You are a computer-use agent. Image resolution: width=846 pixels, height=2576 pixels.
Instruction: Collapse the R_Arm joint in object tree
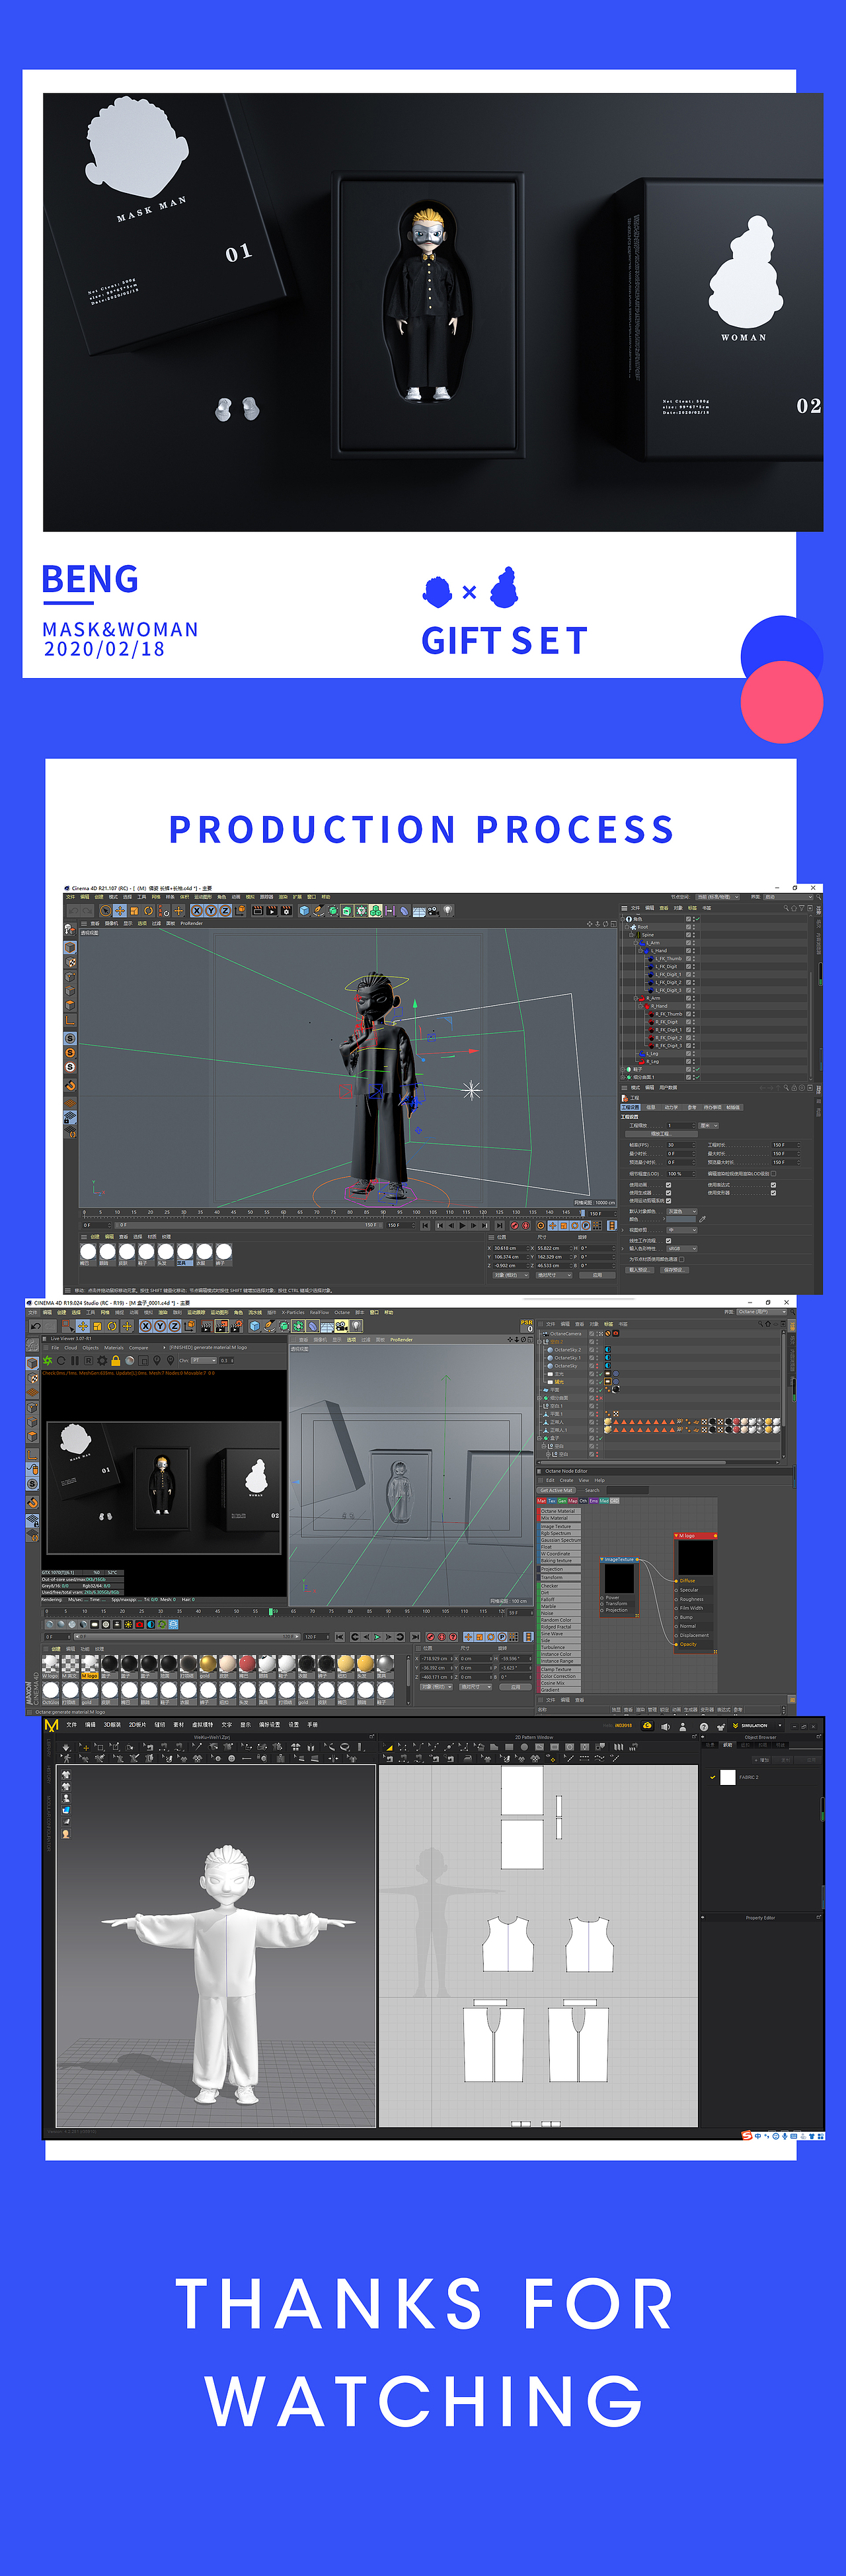tap(636, 998)
